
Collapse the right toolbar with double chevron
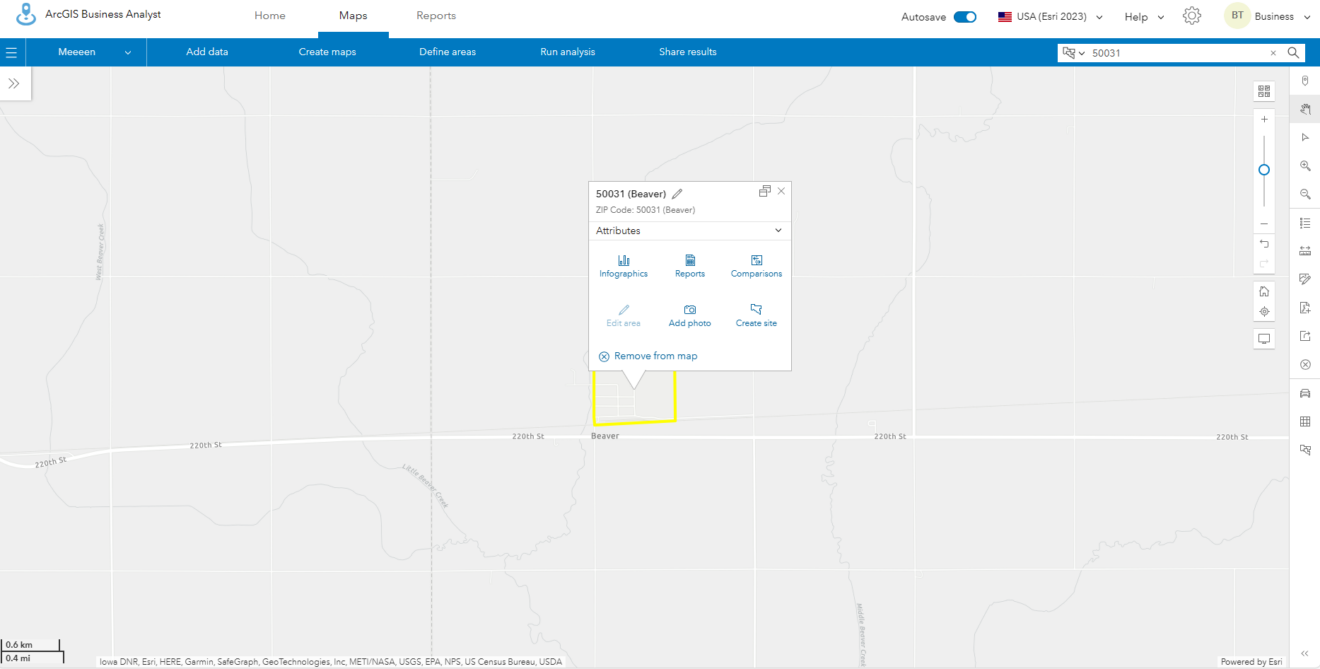point(1305,653)
